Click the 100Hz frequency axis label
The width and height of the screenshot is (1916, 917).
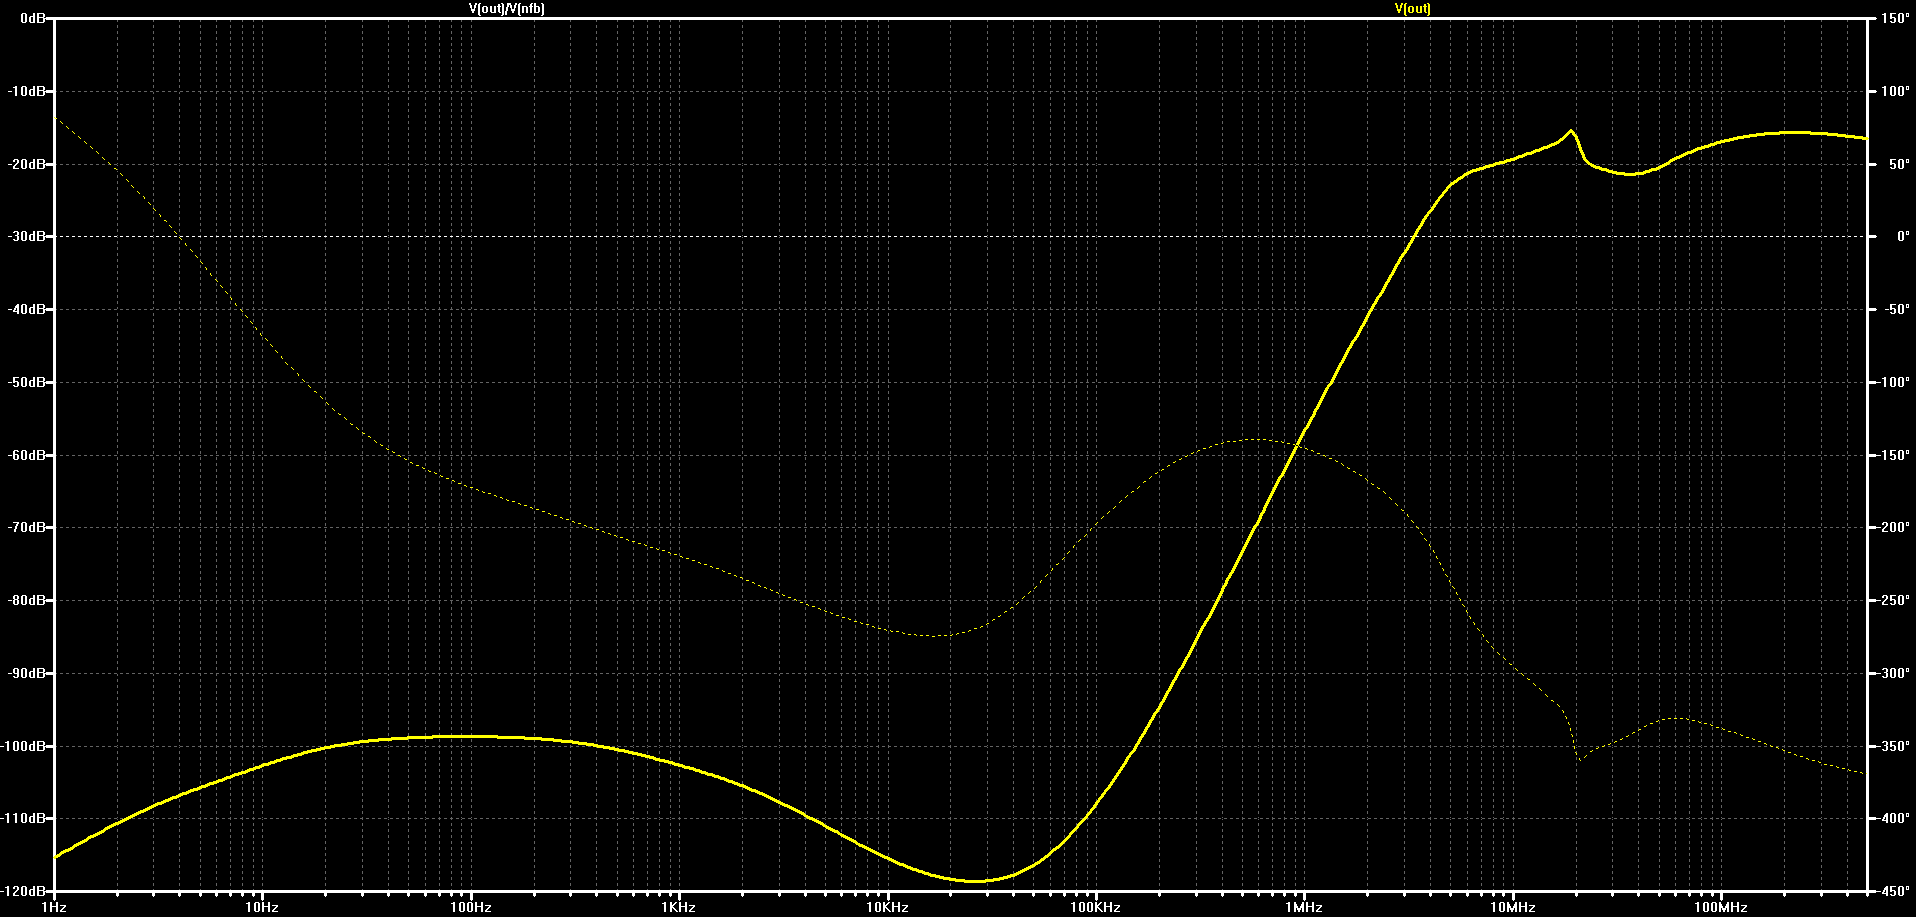pyautogui.click(x=471, y=908)
